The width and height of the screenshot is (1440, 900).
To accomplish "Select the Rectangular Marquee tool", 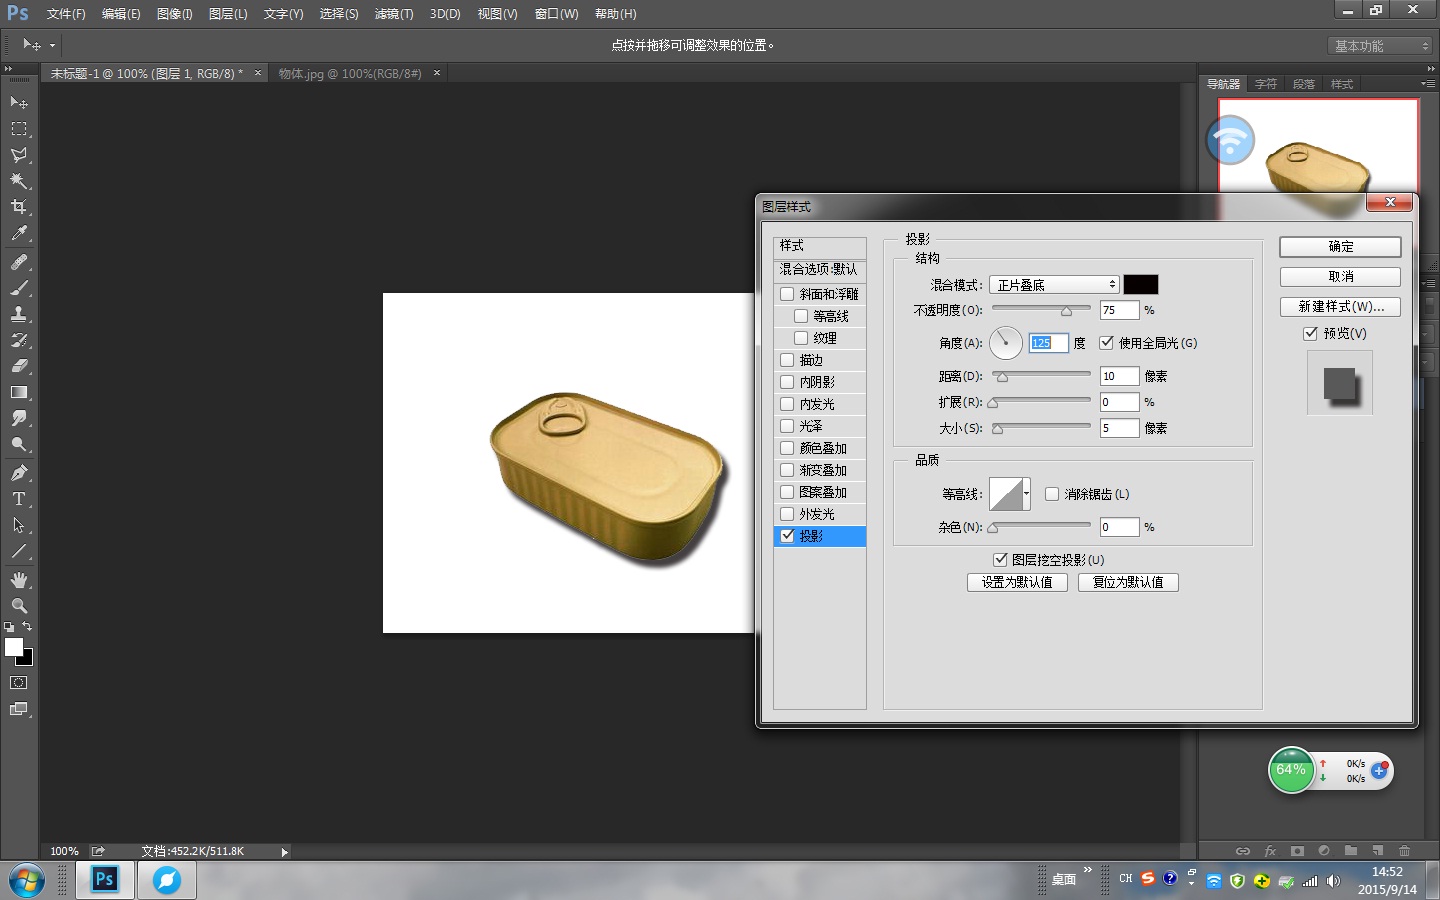I will click(x=19, y=129).
